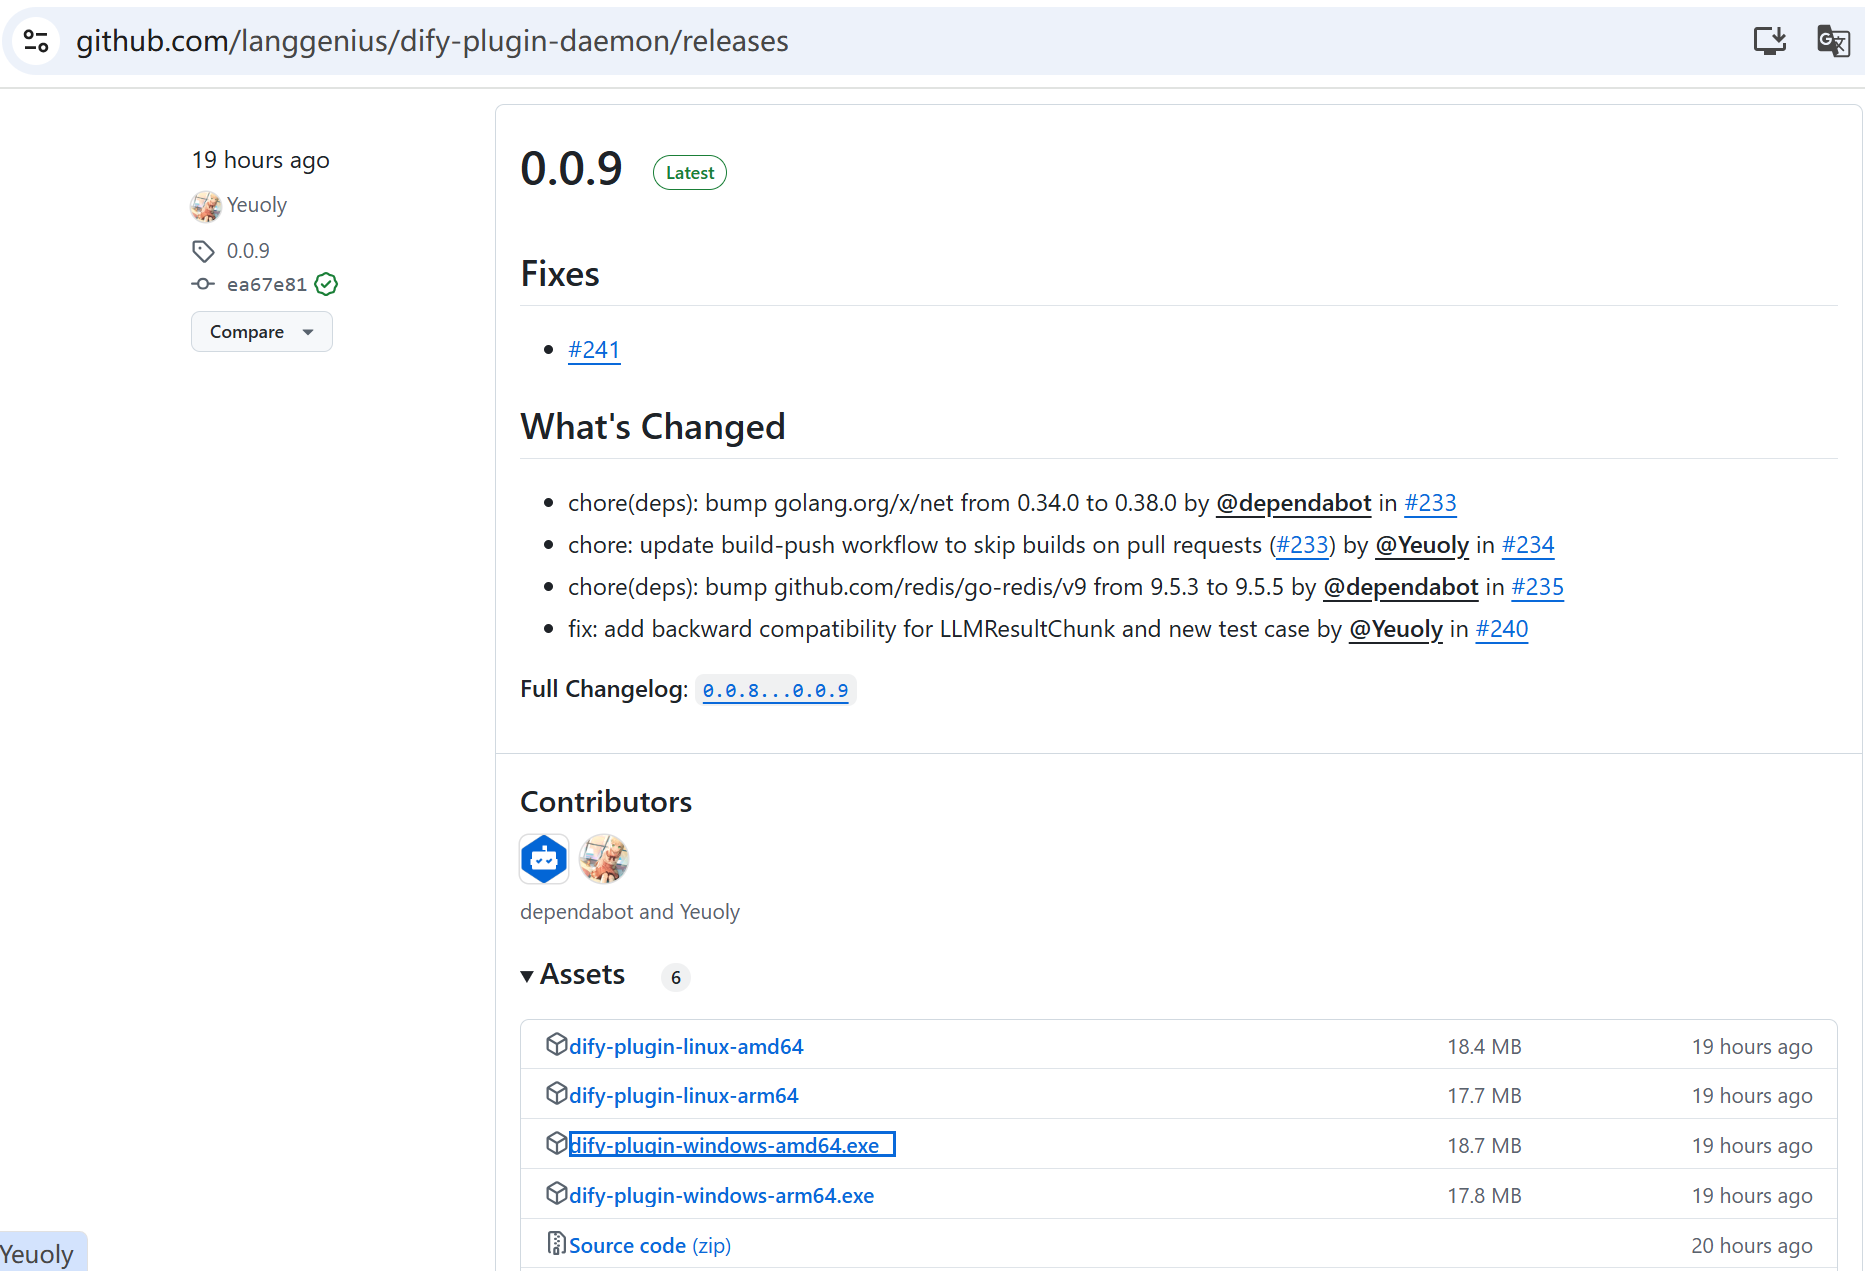The image size is (1865, 1271).
Task: Open the Compare dropdown
Action: coord(261,331)
